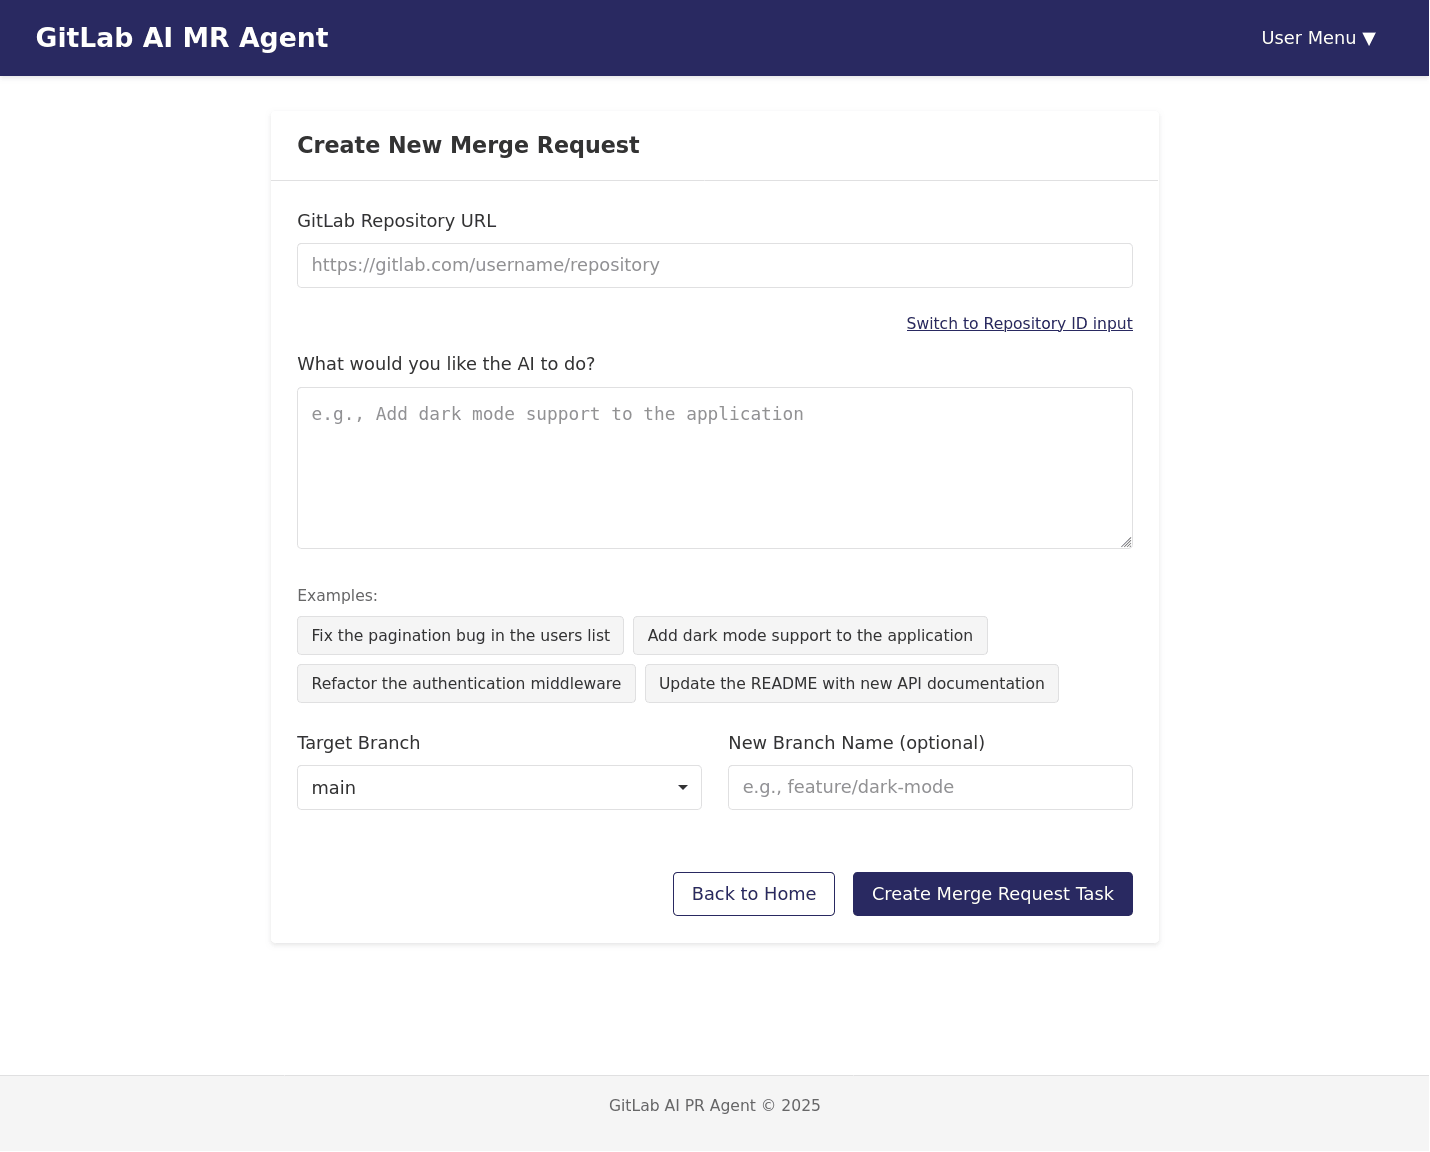
Task: Submit with Create Merge Request Task
Action: click(x=992, y=894)
